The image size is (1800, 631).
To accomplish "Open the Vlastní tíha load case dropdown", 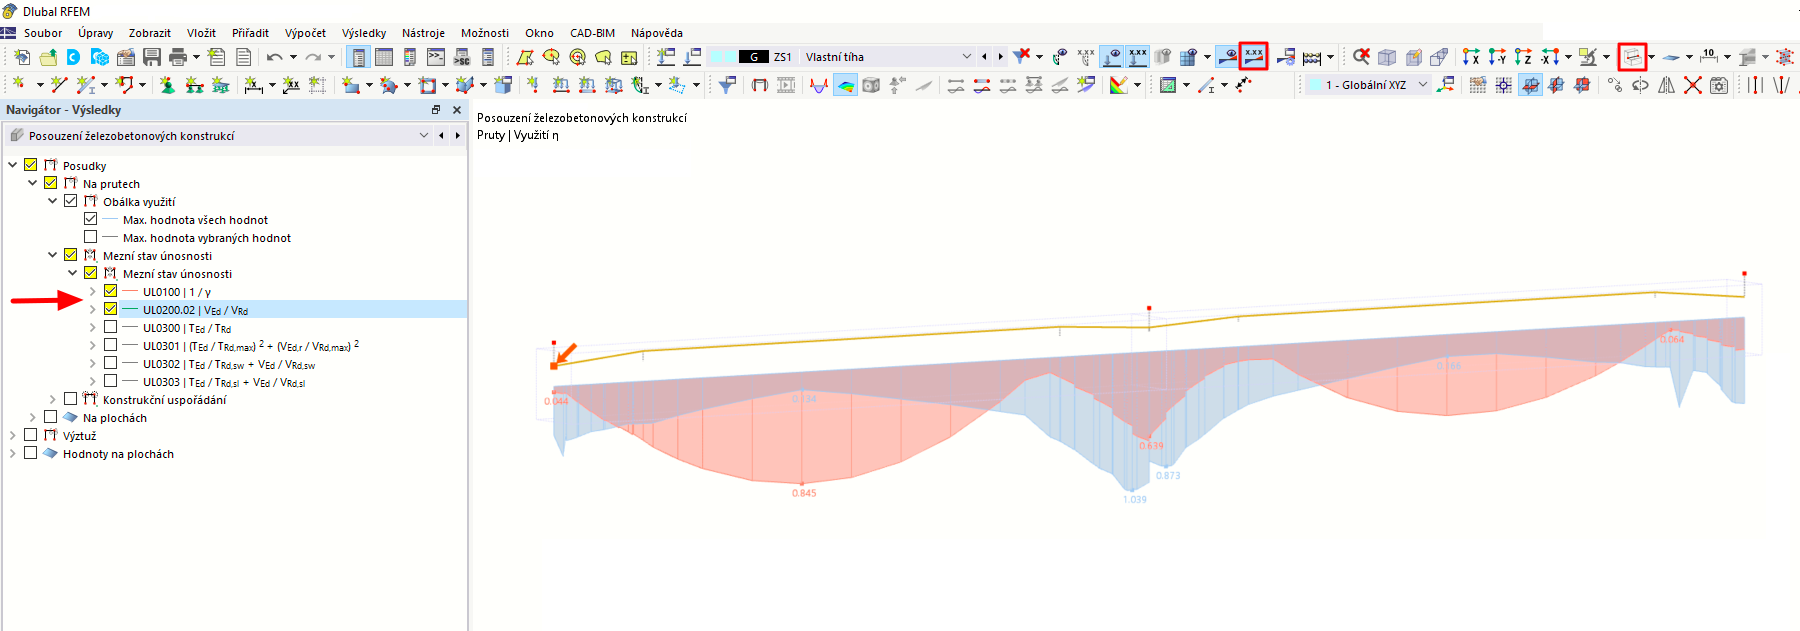I will [x=966, y=57].
